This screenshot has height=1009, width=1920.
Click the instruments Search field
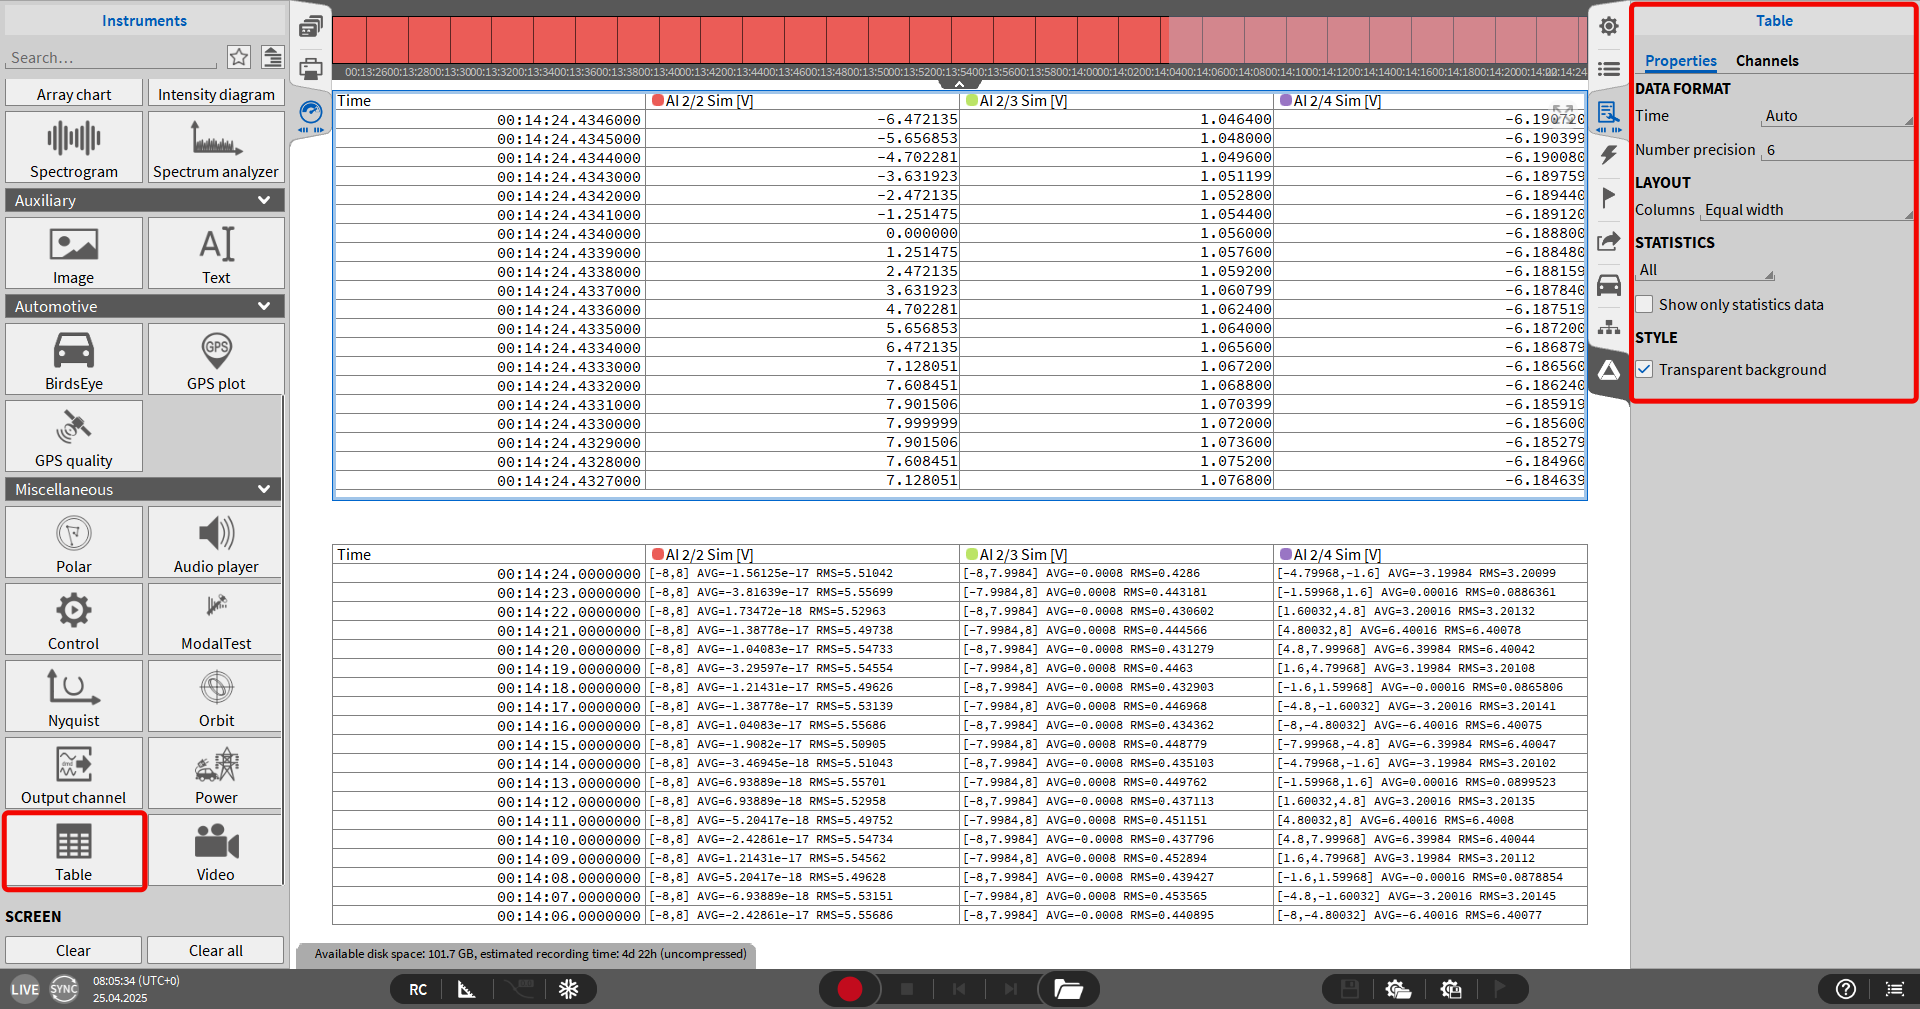tap(112, 58)
